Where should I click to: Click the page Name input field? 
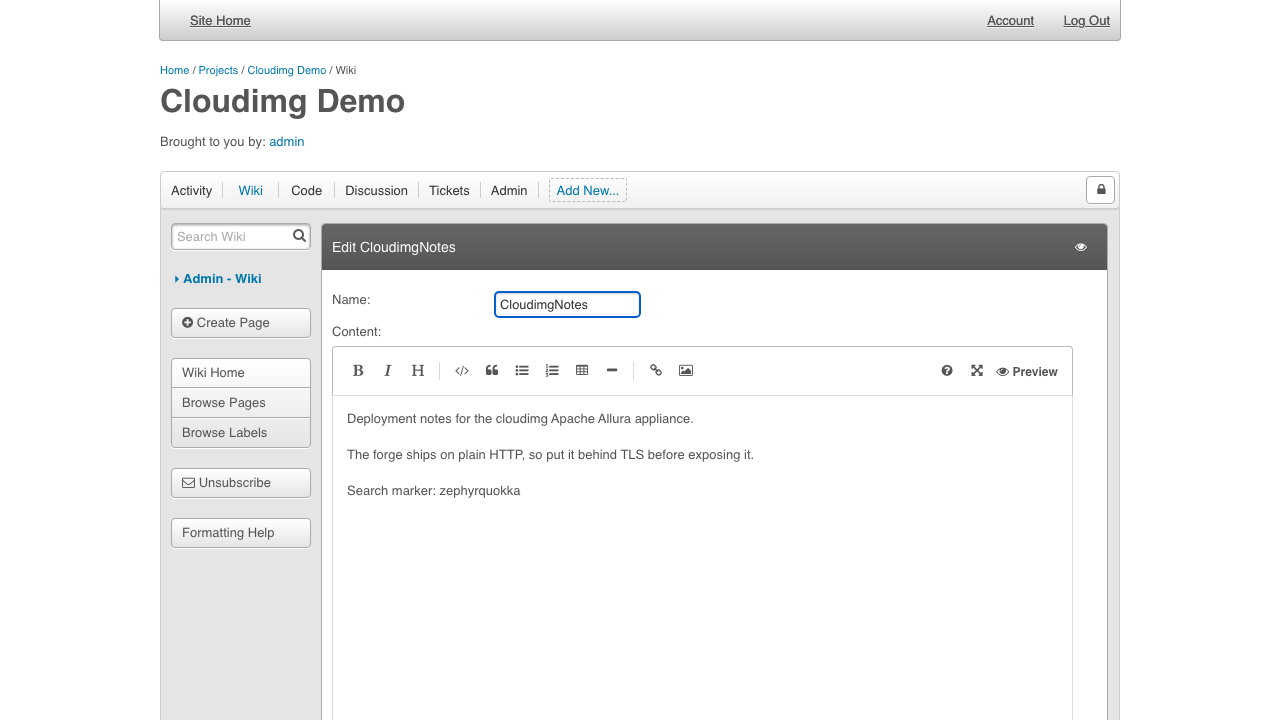coord(567,305)
